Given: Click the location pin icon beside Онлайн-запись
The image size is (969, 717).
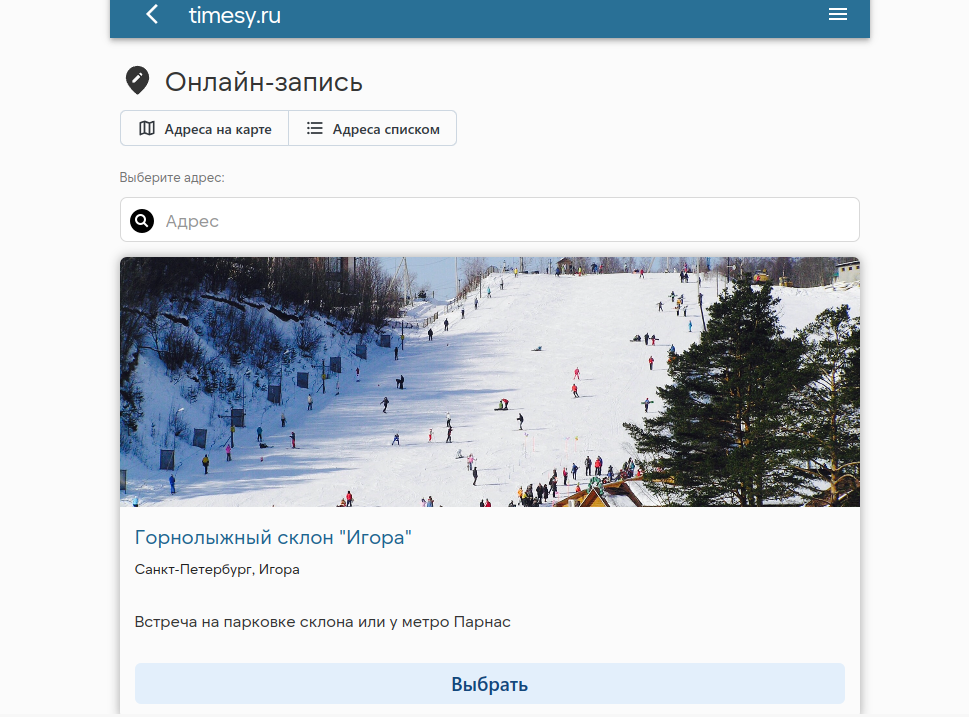Looking at the screenshot, I should pyautogui.click(x=137, y=81).
